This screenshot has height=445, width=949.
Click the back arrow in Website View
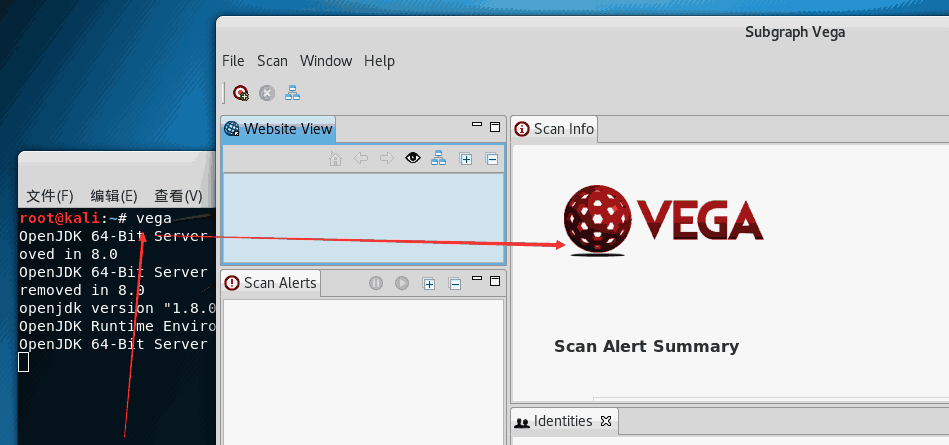(361, 159)
